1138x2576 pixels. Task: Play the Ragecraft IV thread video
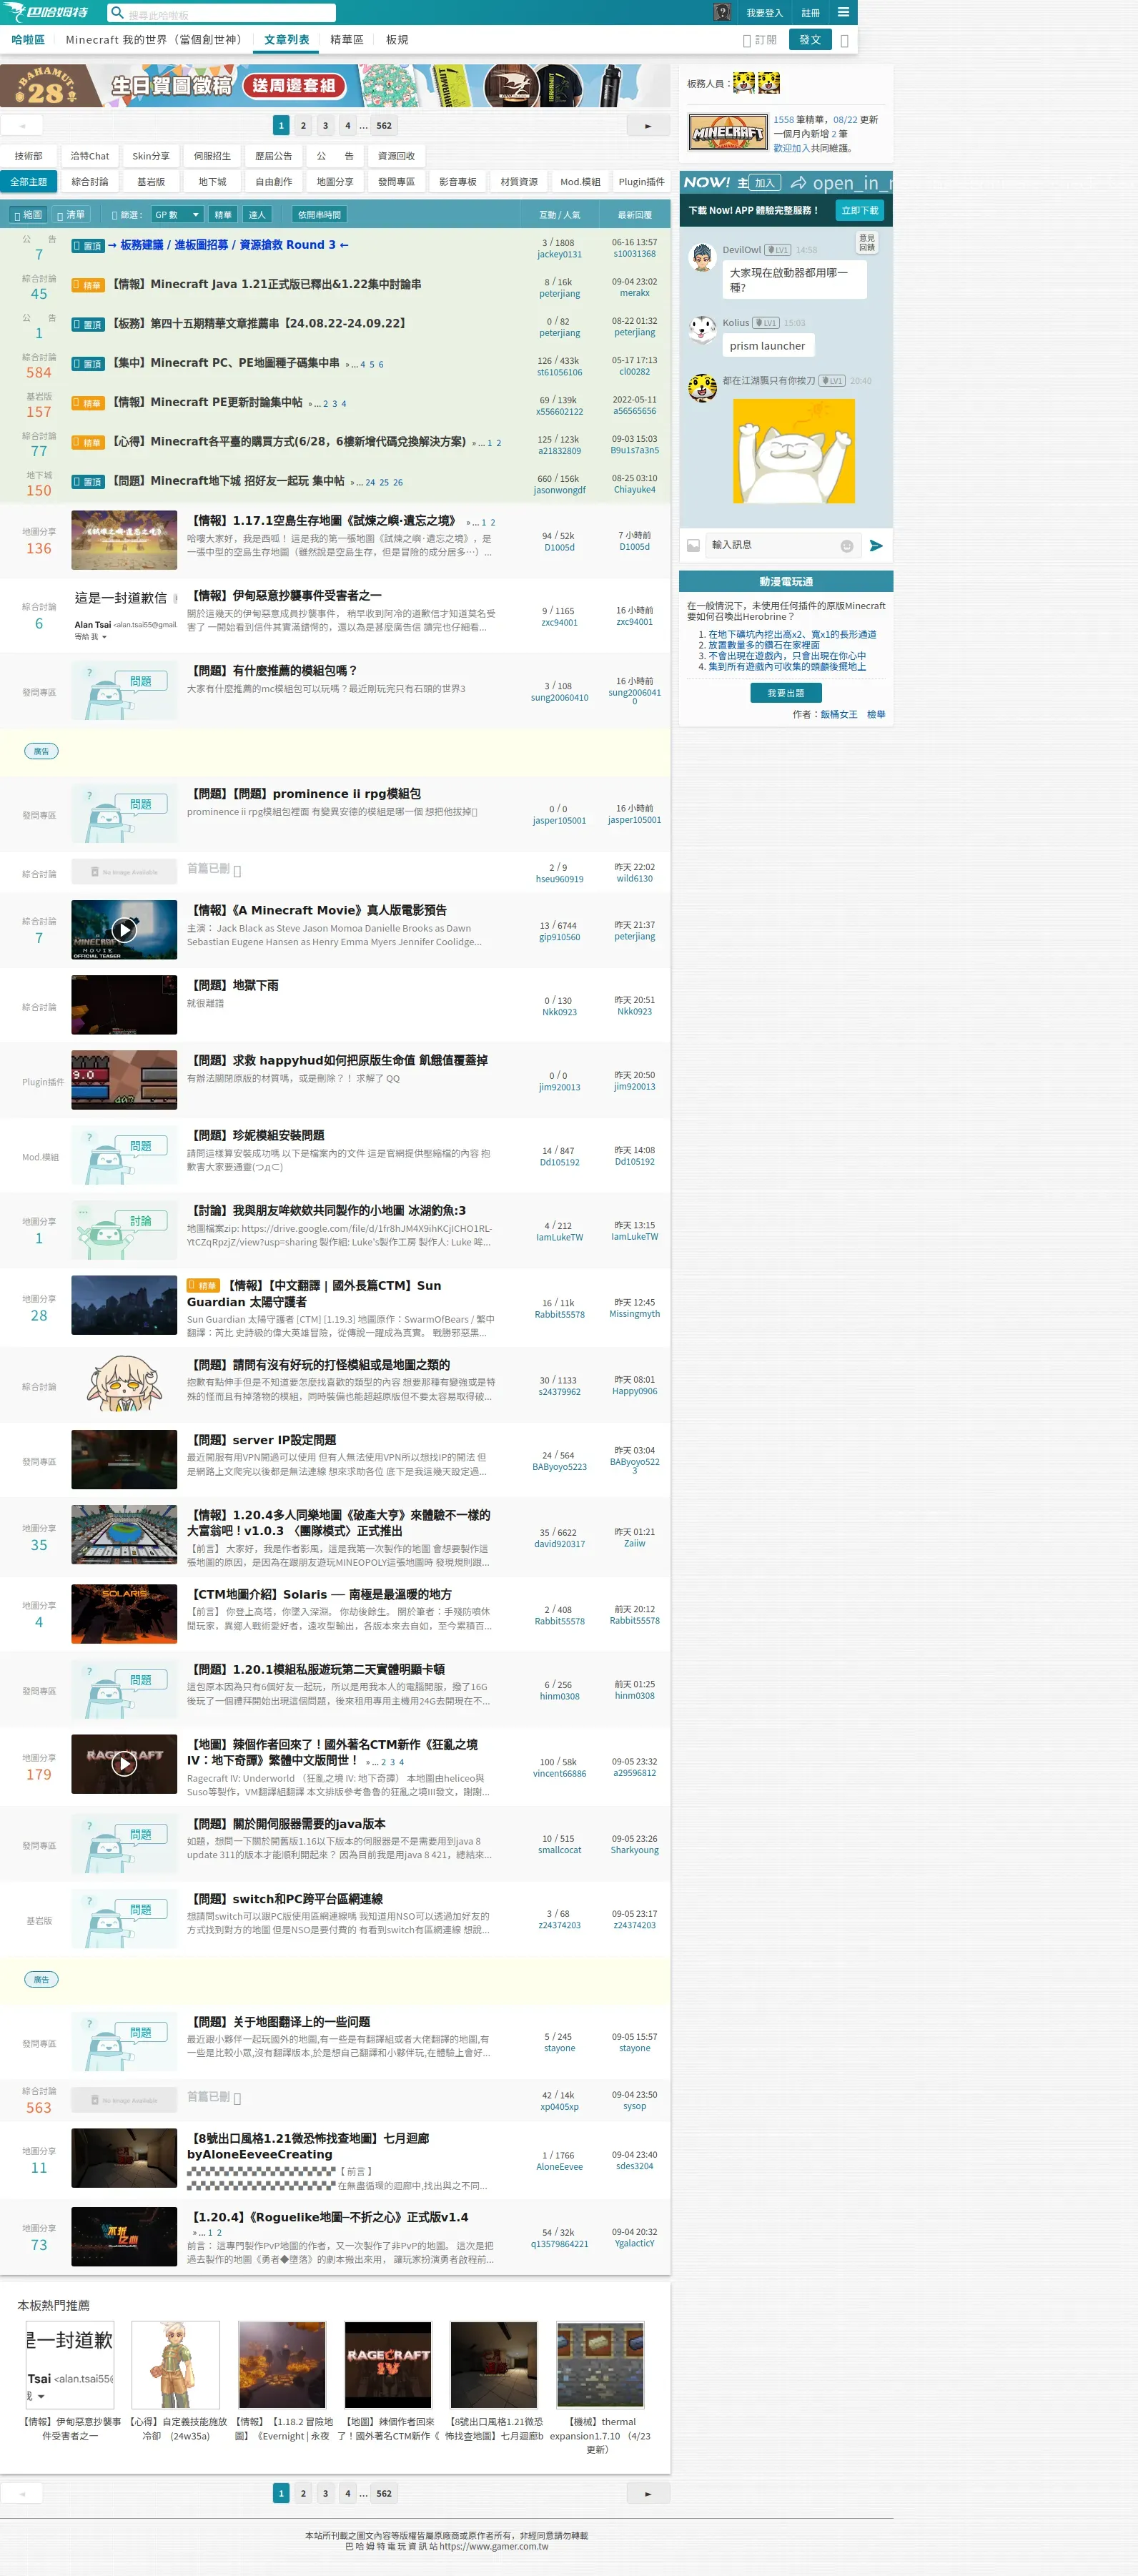pyautogui.click(x=124, y=1763)
